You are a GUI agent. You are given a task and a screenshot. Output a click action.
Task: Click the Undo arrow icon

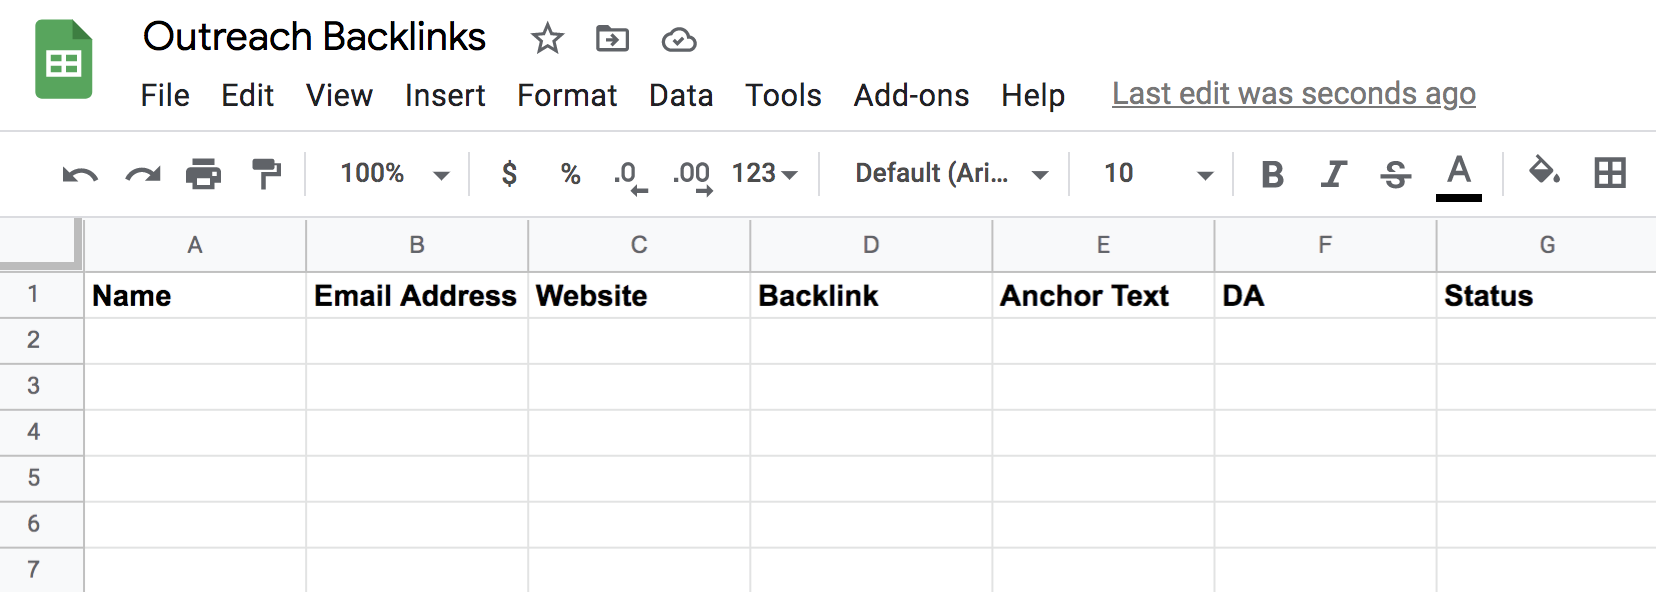[x=80, y=175]
